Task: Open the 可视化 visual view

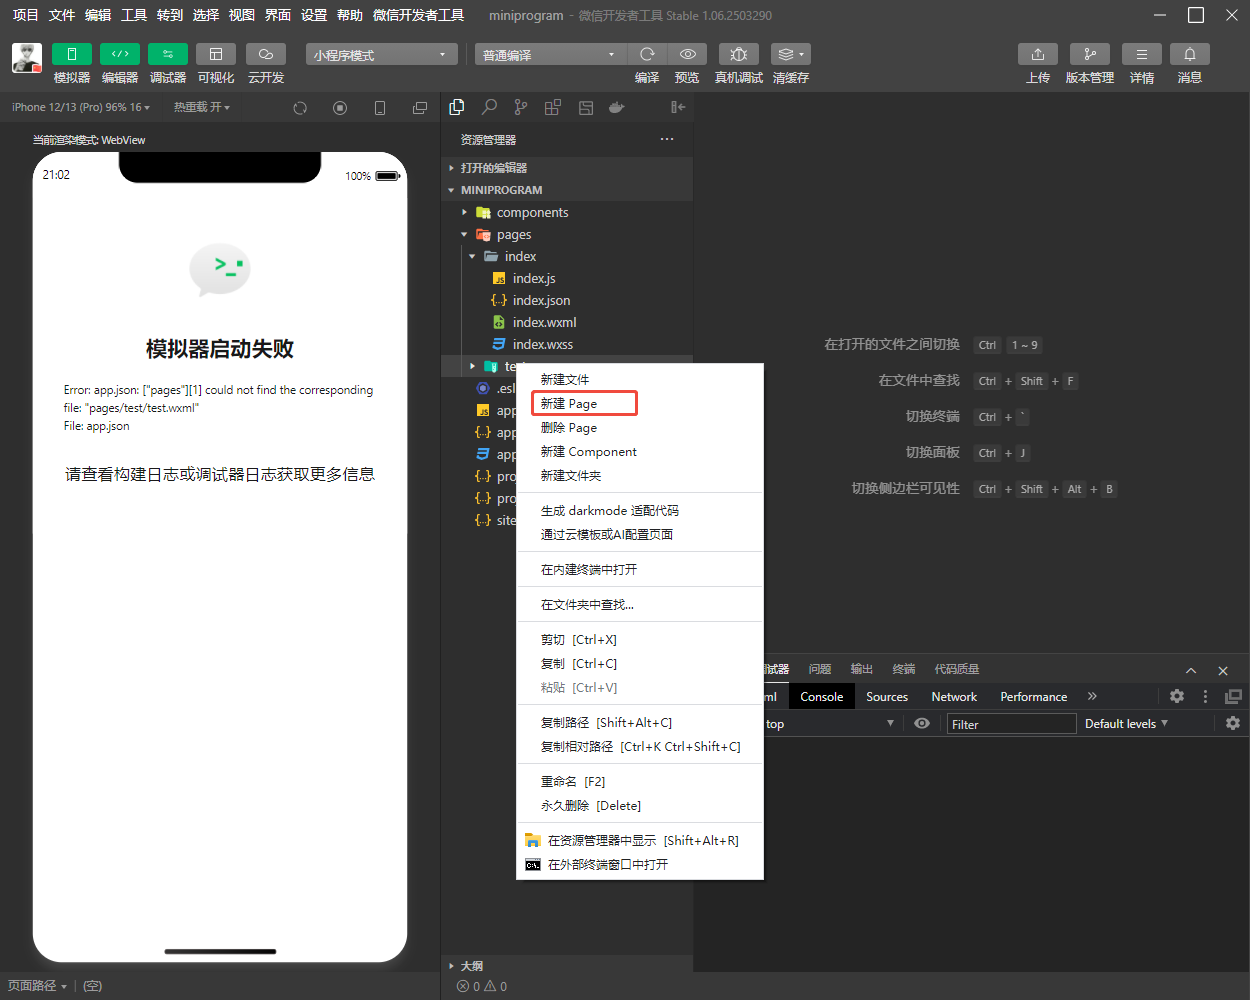Action: 216,54
